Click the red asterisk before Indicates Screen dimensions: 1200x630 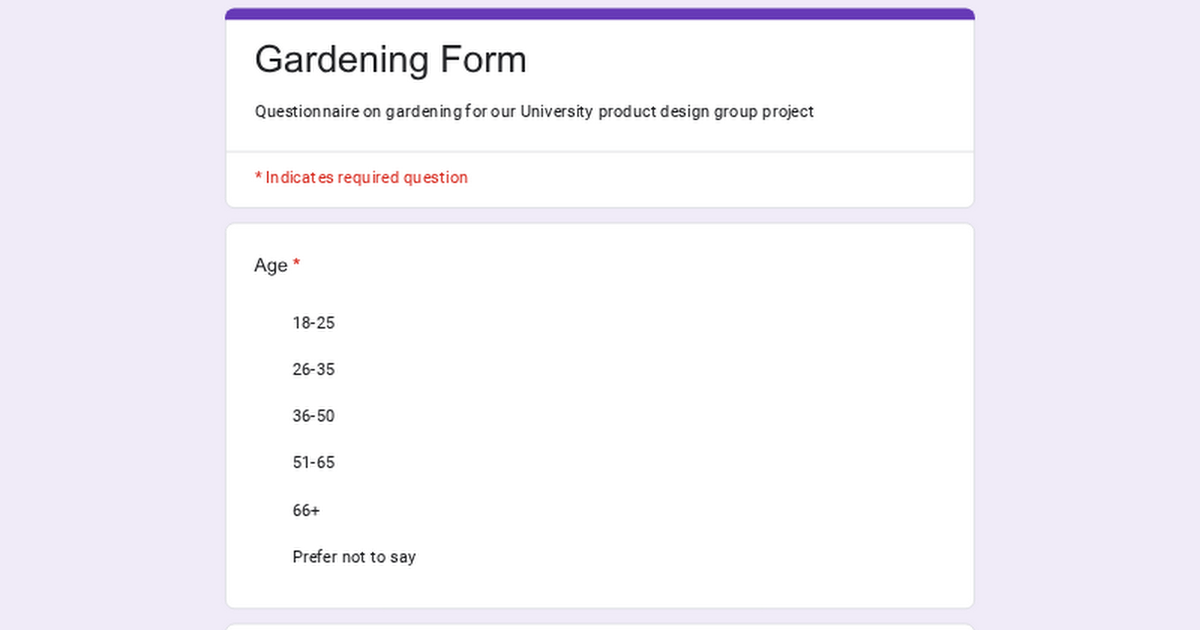(x=258, y=177)
